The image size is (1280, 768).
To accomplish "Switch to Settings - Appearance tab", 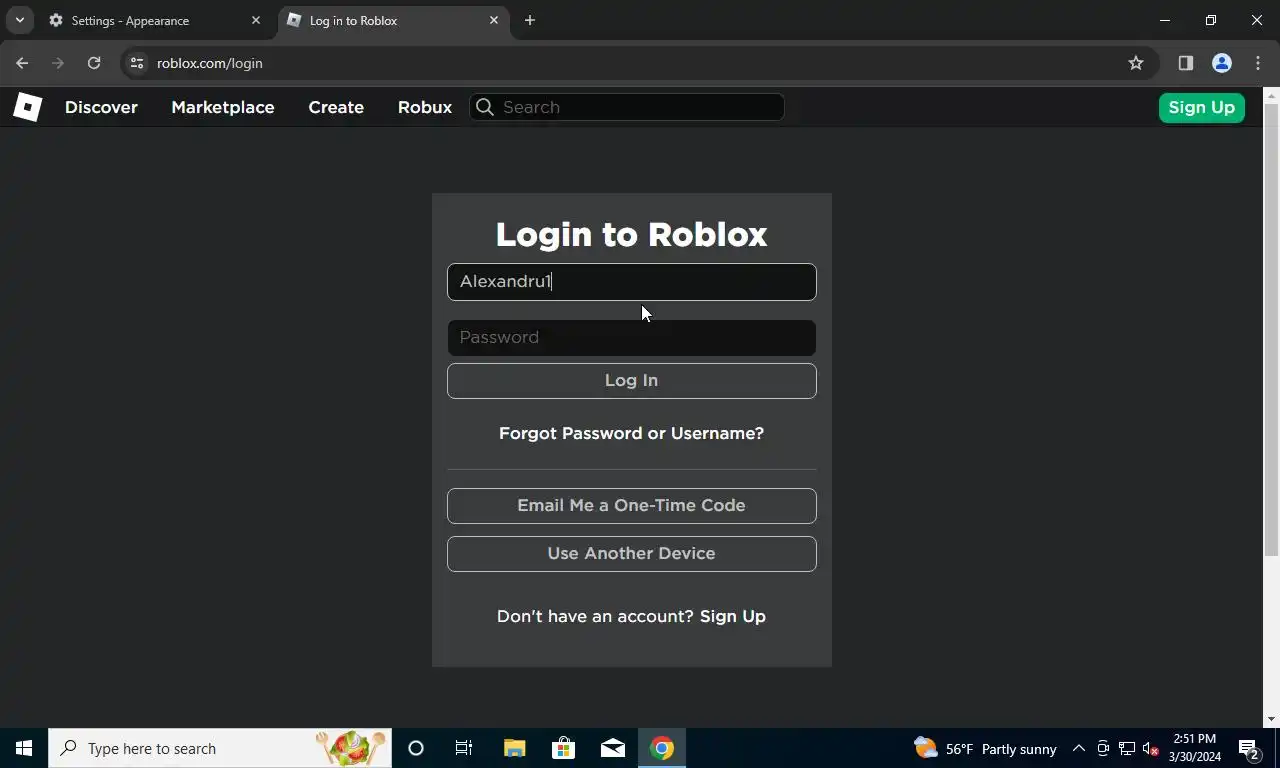I will (155, 20).
